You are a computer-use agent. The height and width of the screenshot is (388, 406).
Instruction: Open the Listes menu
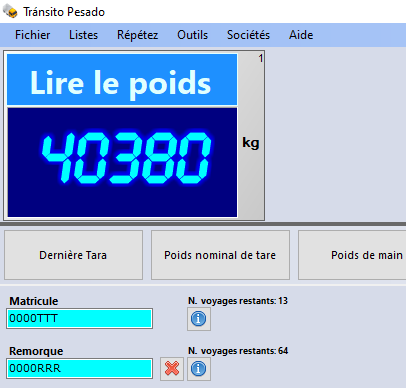83,35
